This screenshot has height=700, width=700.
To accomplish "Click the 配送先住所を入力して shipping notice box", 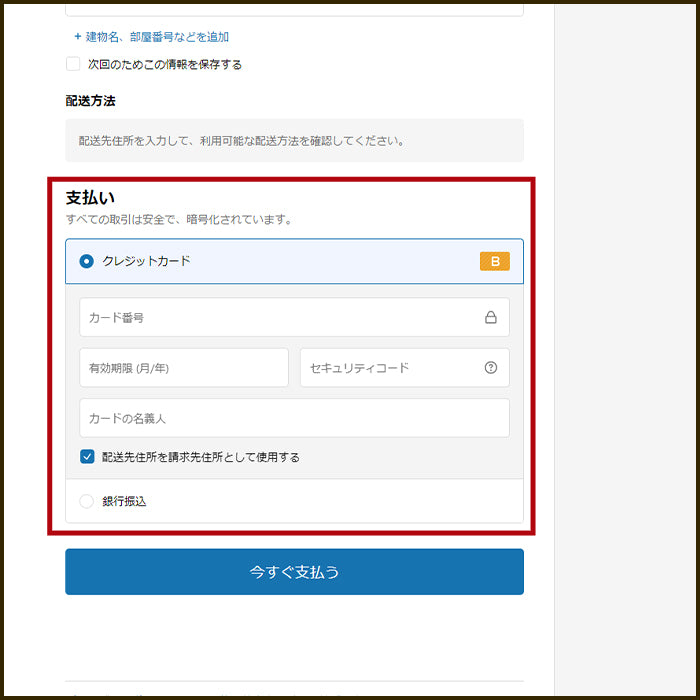I will tap(294, 141).
